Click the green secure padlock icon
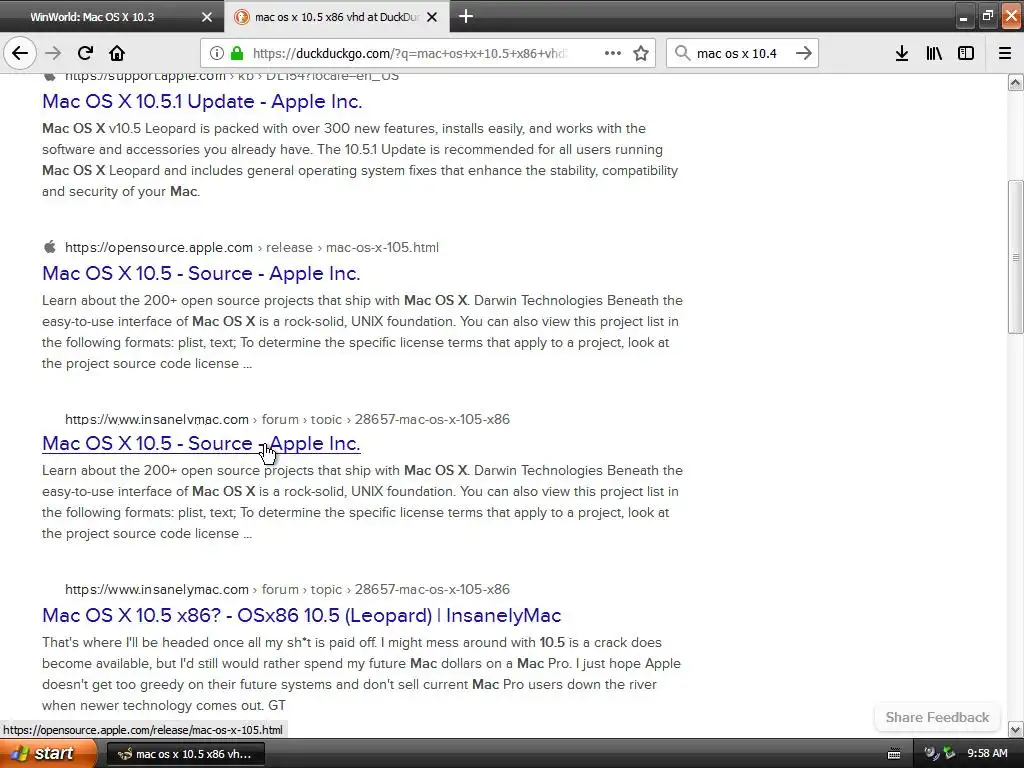The image size is (1024, 768). (x=237, y=53)
